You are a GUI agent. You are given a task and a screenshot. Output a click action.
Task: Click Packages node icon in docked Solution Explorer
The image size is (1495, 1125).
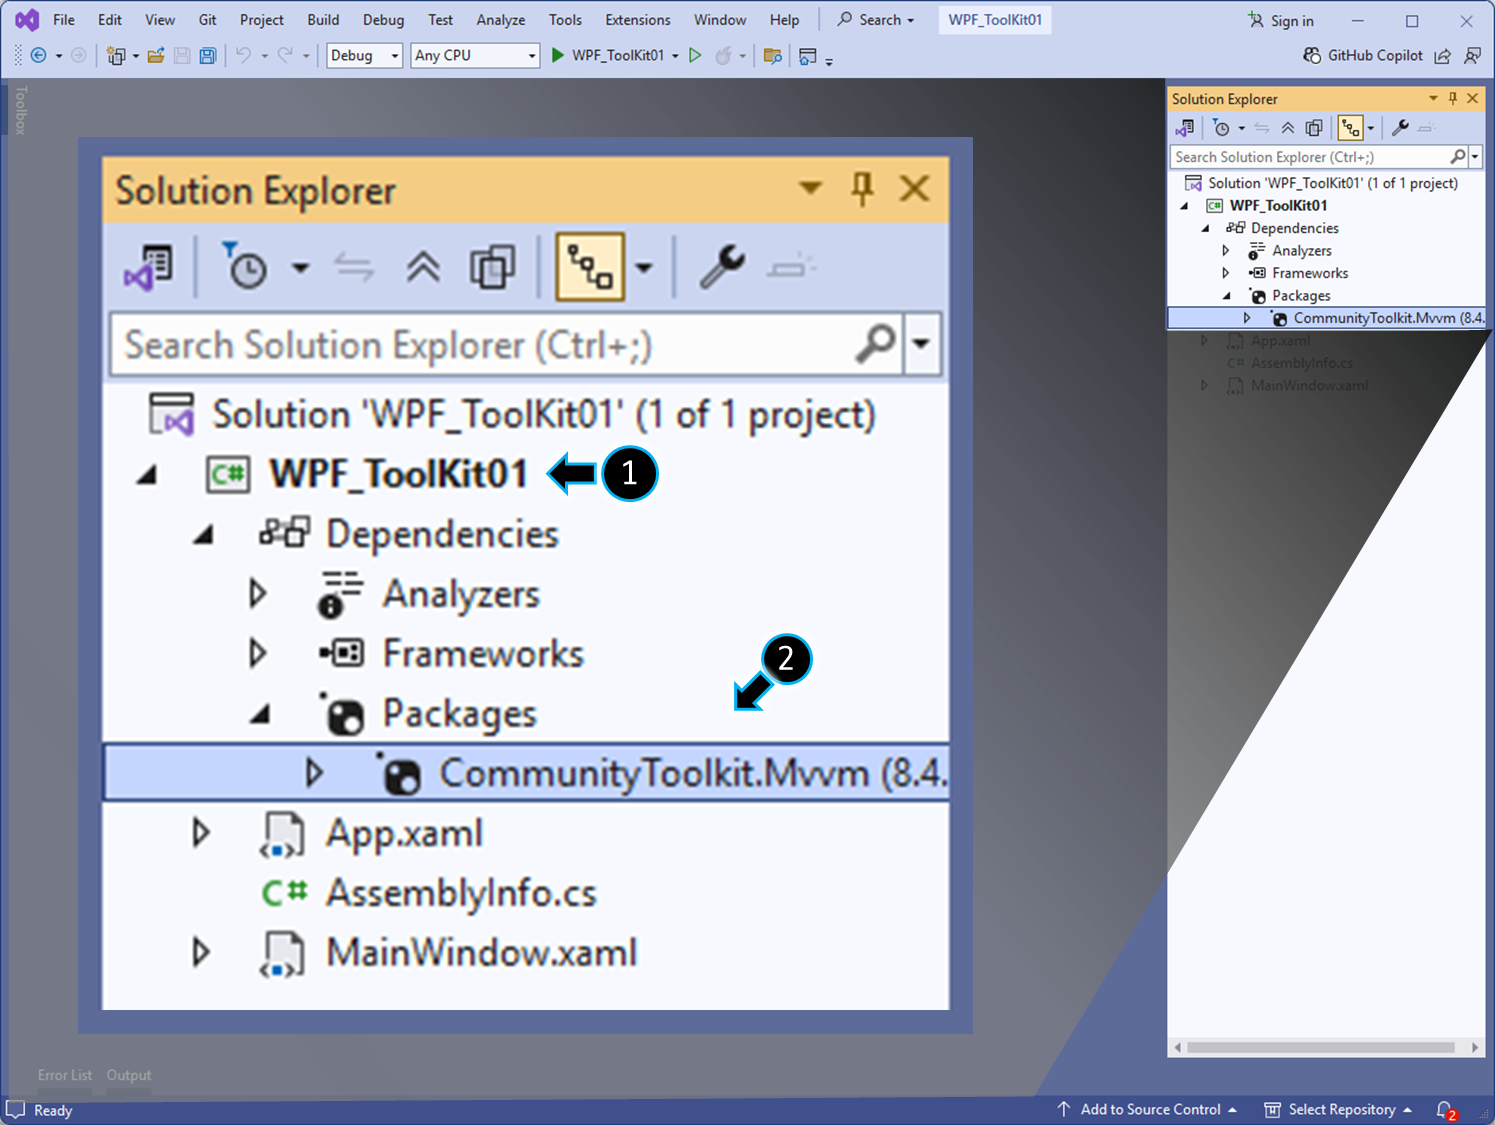[1258, 296]
